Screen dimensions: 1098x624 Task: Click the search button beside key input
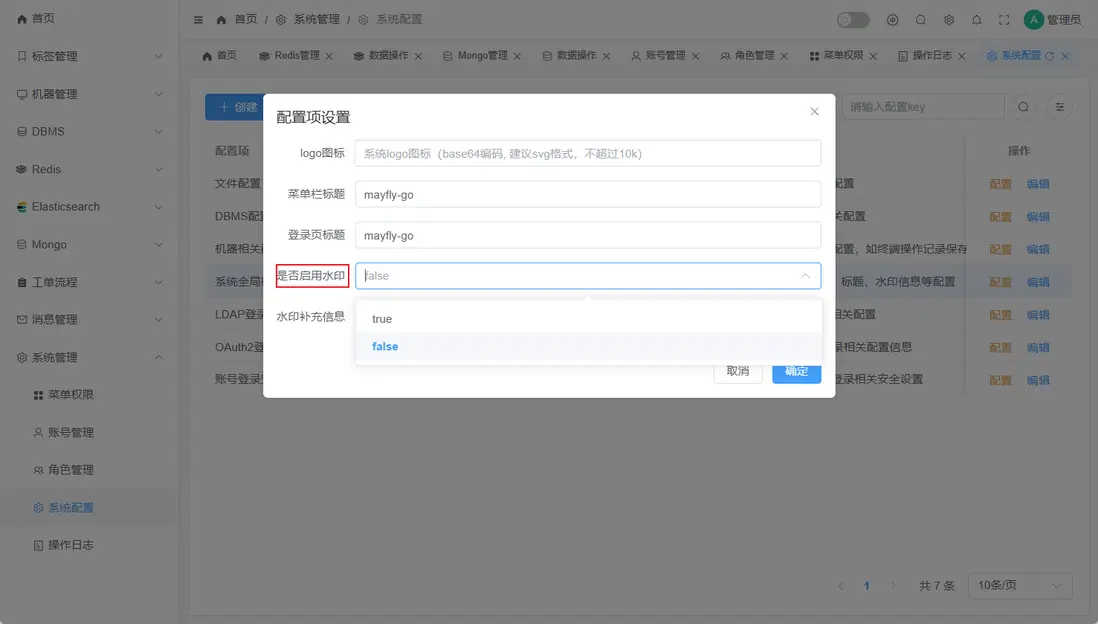tap(1023, 107)
